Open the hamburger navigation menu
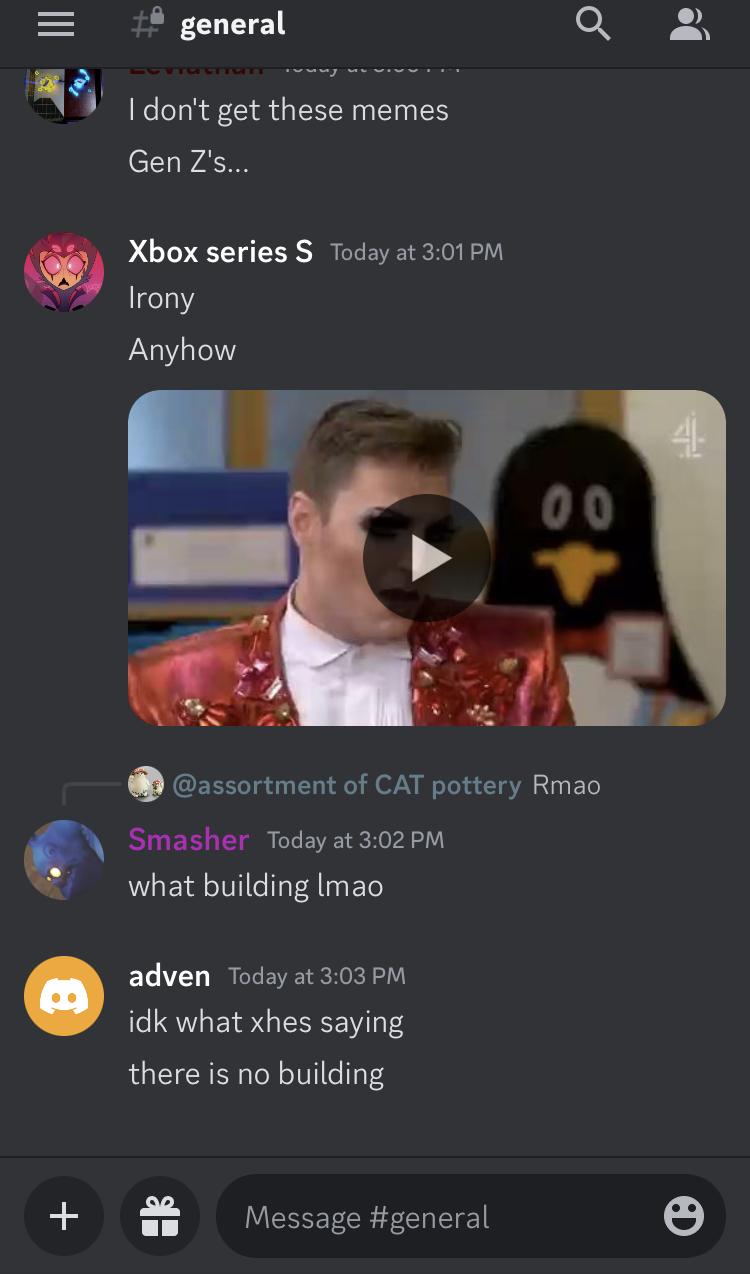The image size is (750, 1274). click(56, 24)
